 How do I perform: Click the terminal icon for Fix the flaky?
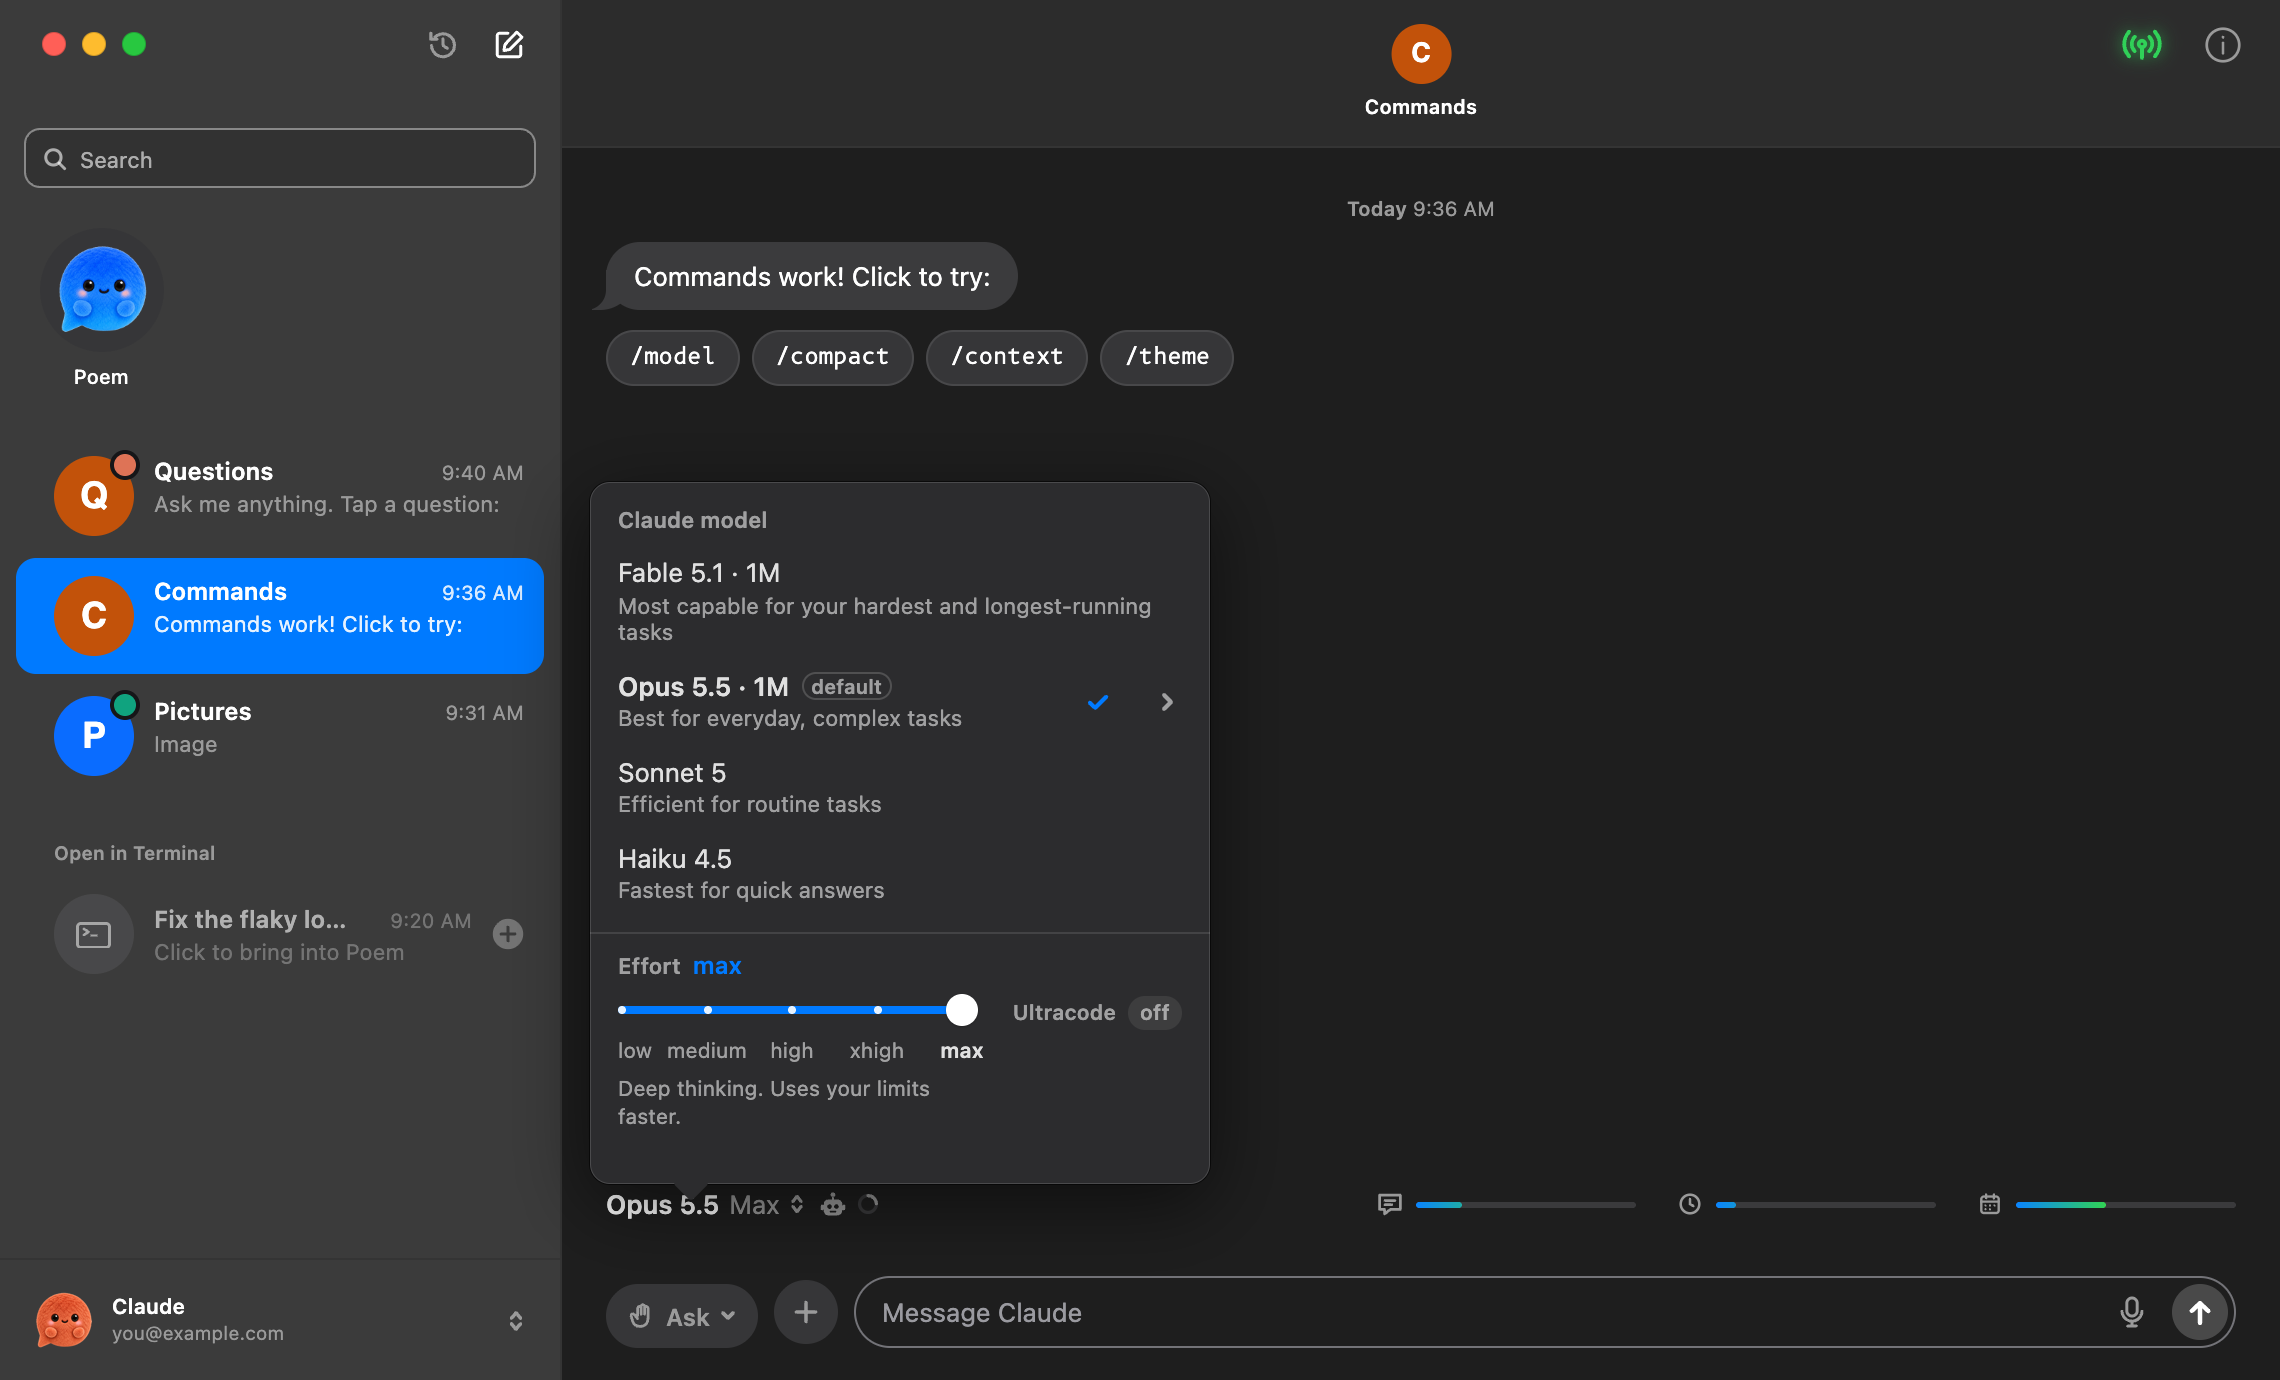[x=94, y=934]
